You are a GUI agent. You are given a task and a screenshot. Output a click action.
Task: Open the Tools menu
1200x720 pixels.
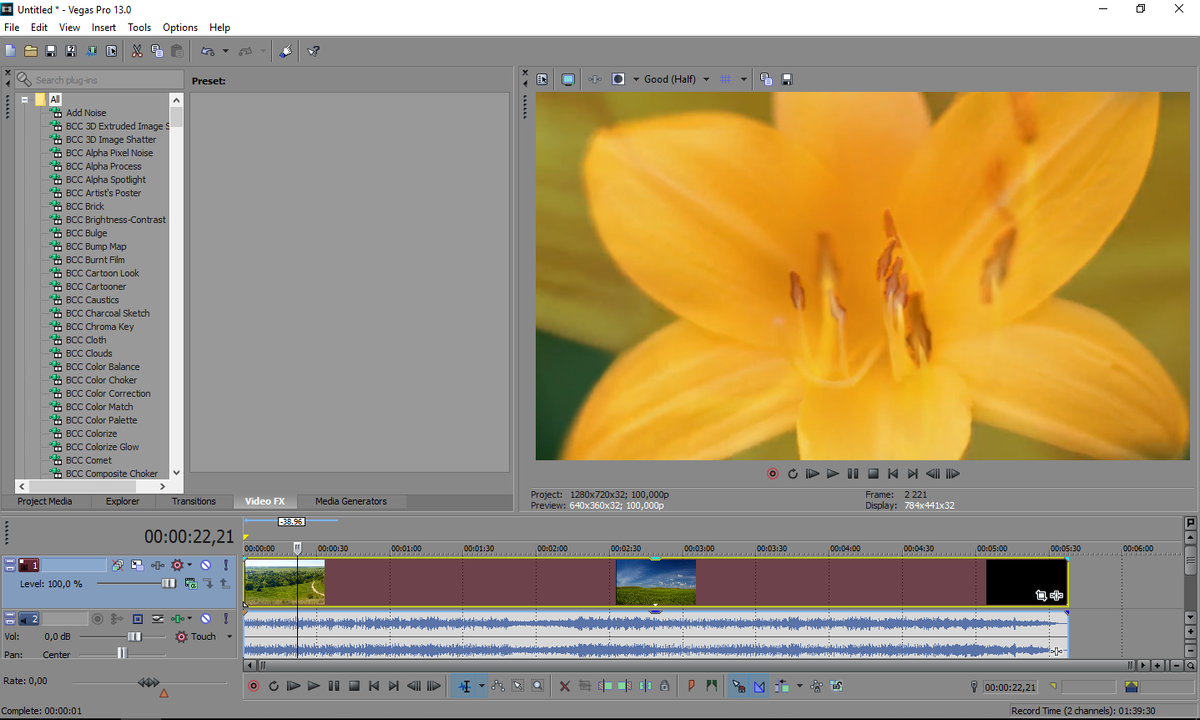point(139,27)
